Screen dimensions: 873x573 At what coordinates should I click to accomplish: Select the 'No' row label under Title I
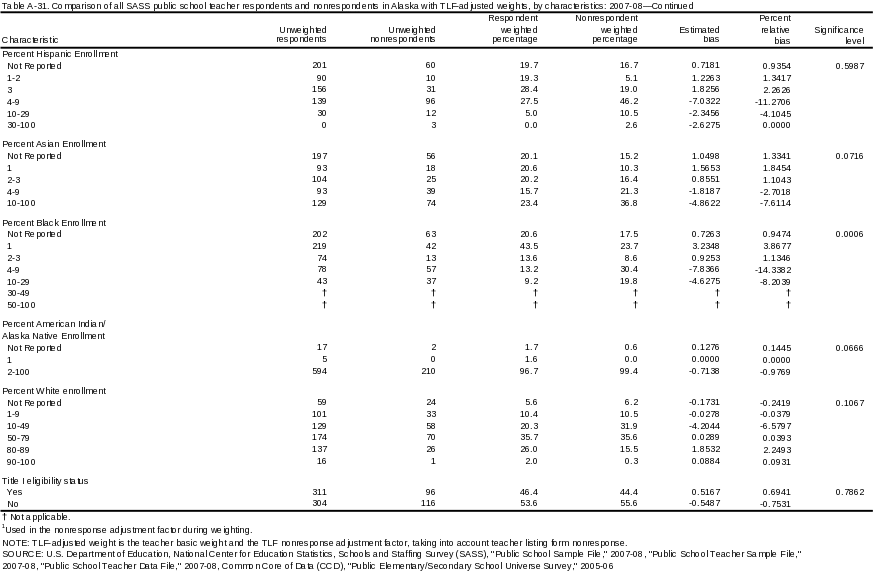pos(13,504)
